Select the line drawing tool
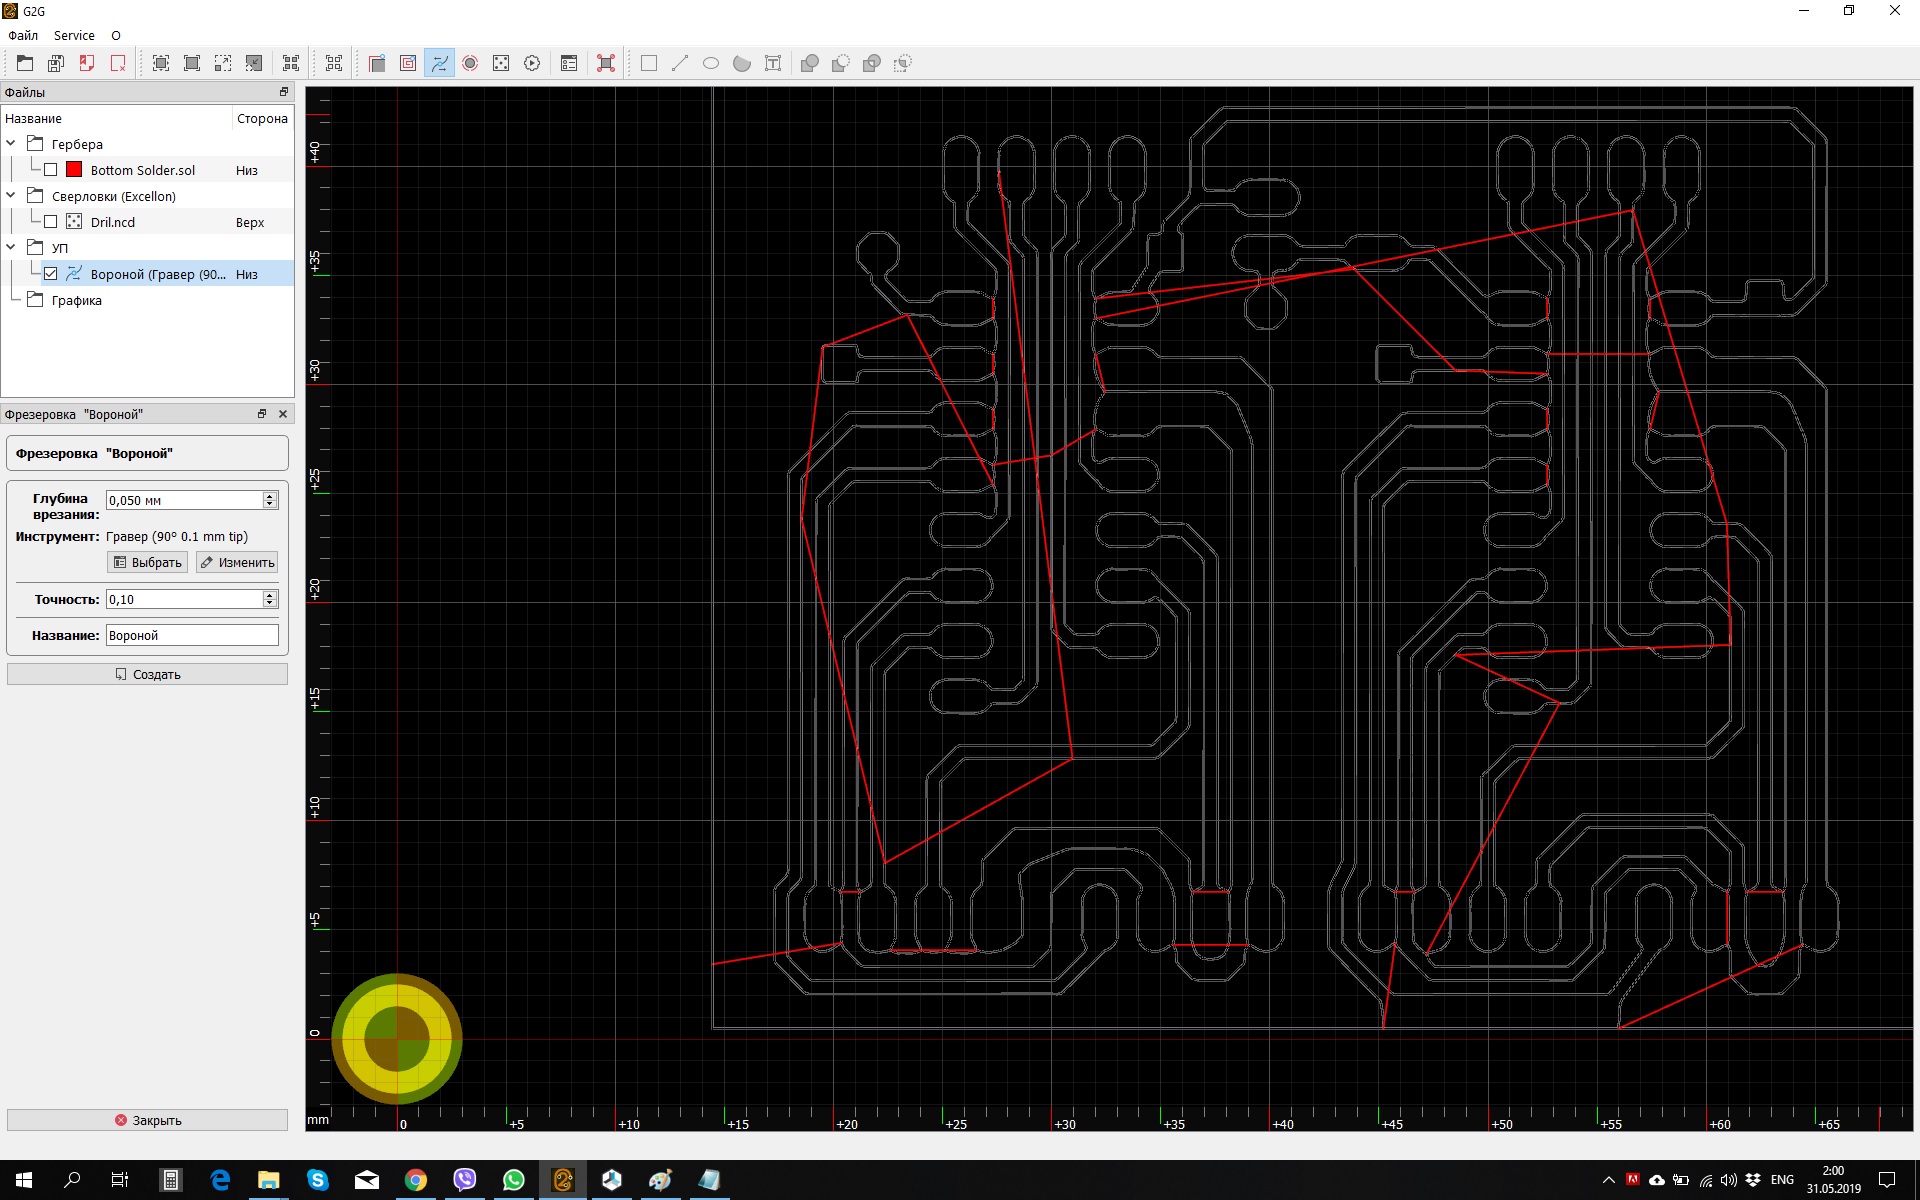The image size is (1920, 1200). pos(680,63)
